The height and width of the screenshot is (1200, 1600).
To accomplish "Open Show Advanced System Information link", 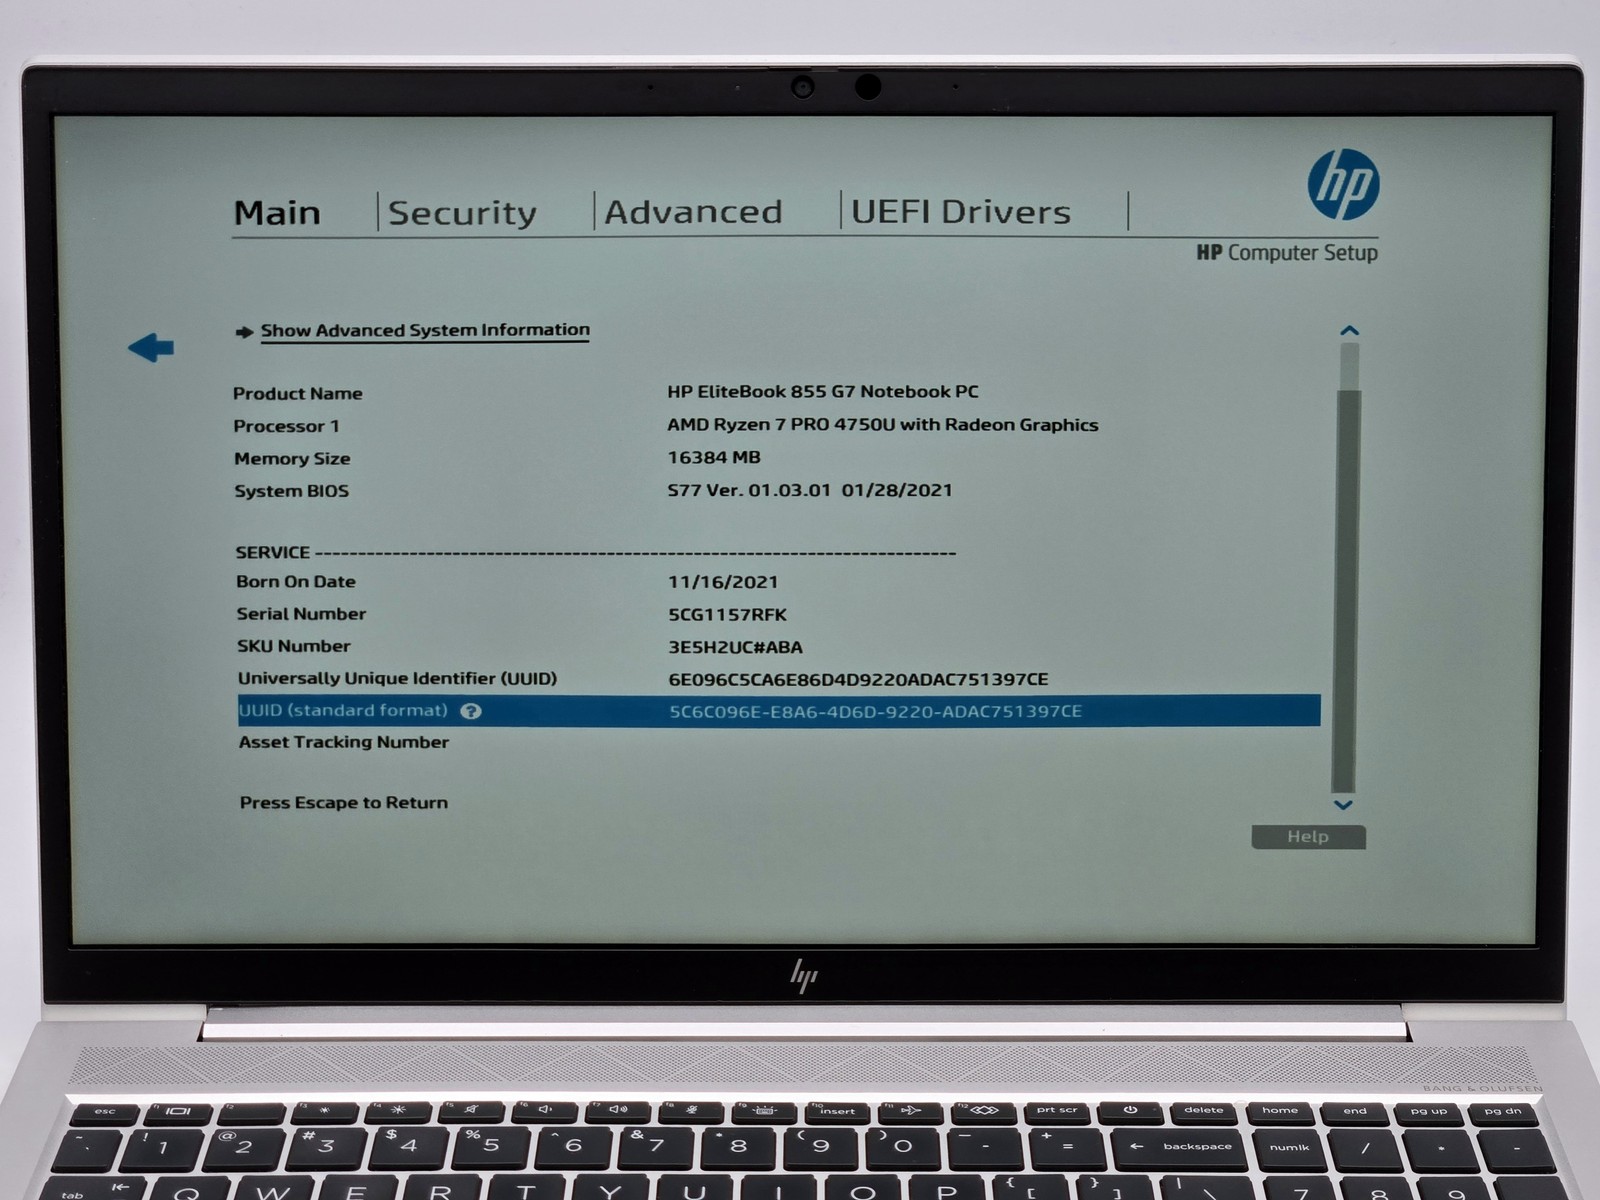I will (x=425, y=331).
